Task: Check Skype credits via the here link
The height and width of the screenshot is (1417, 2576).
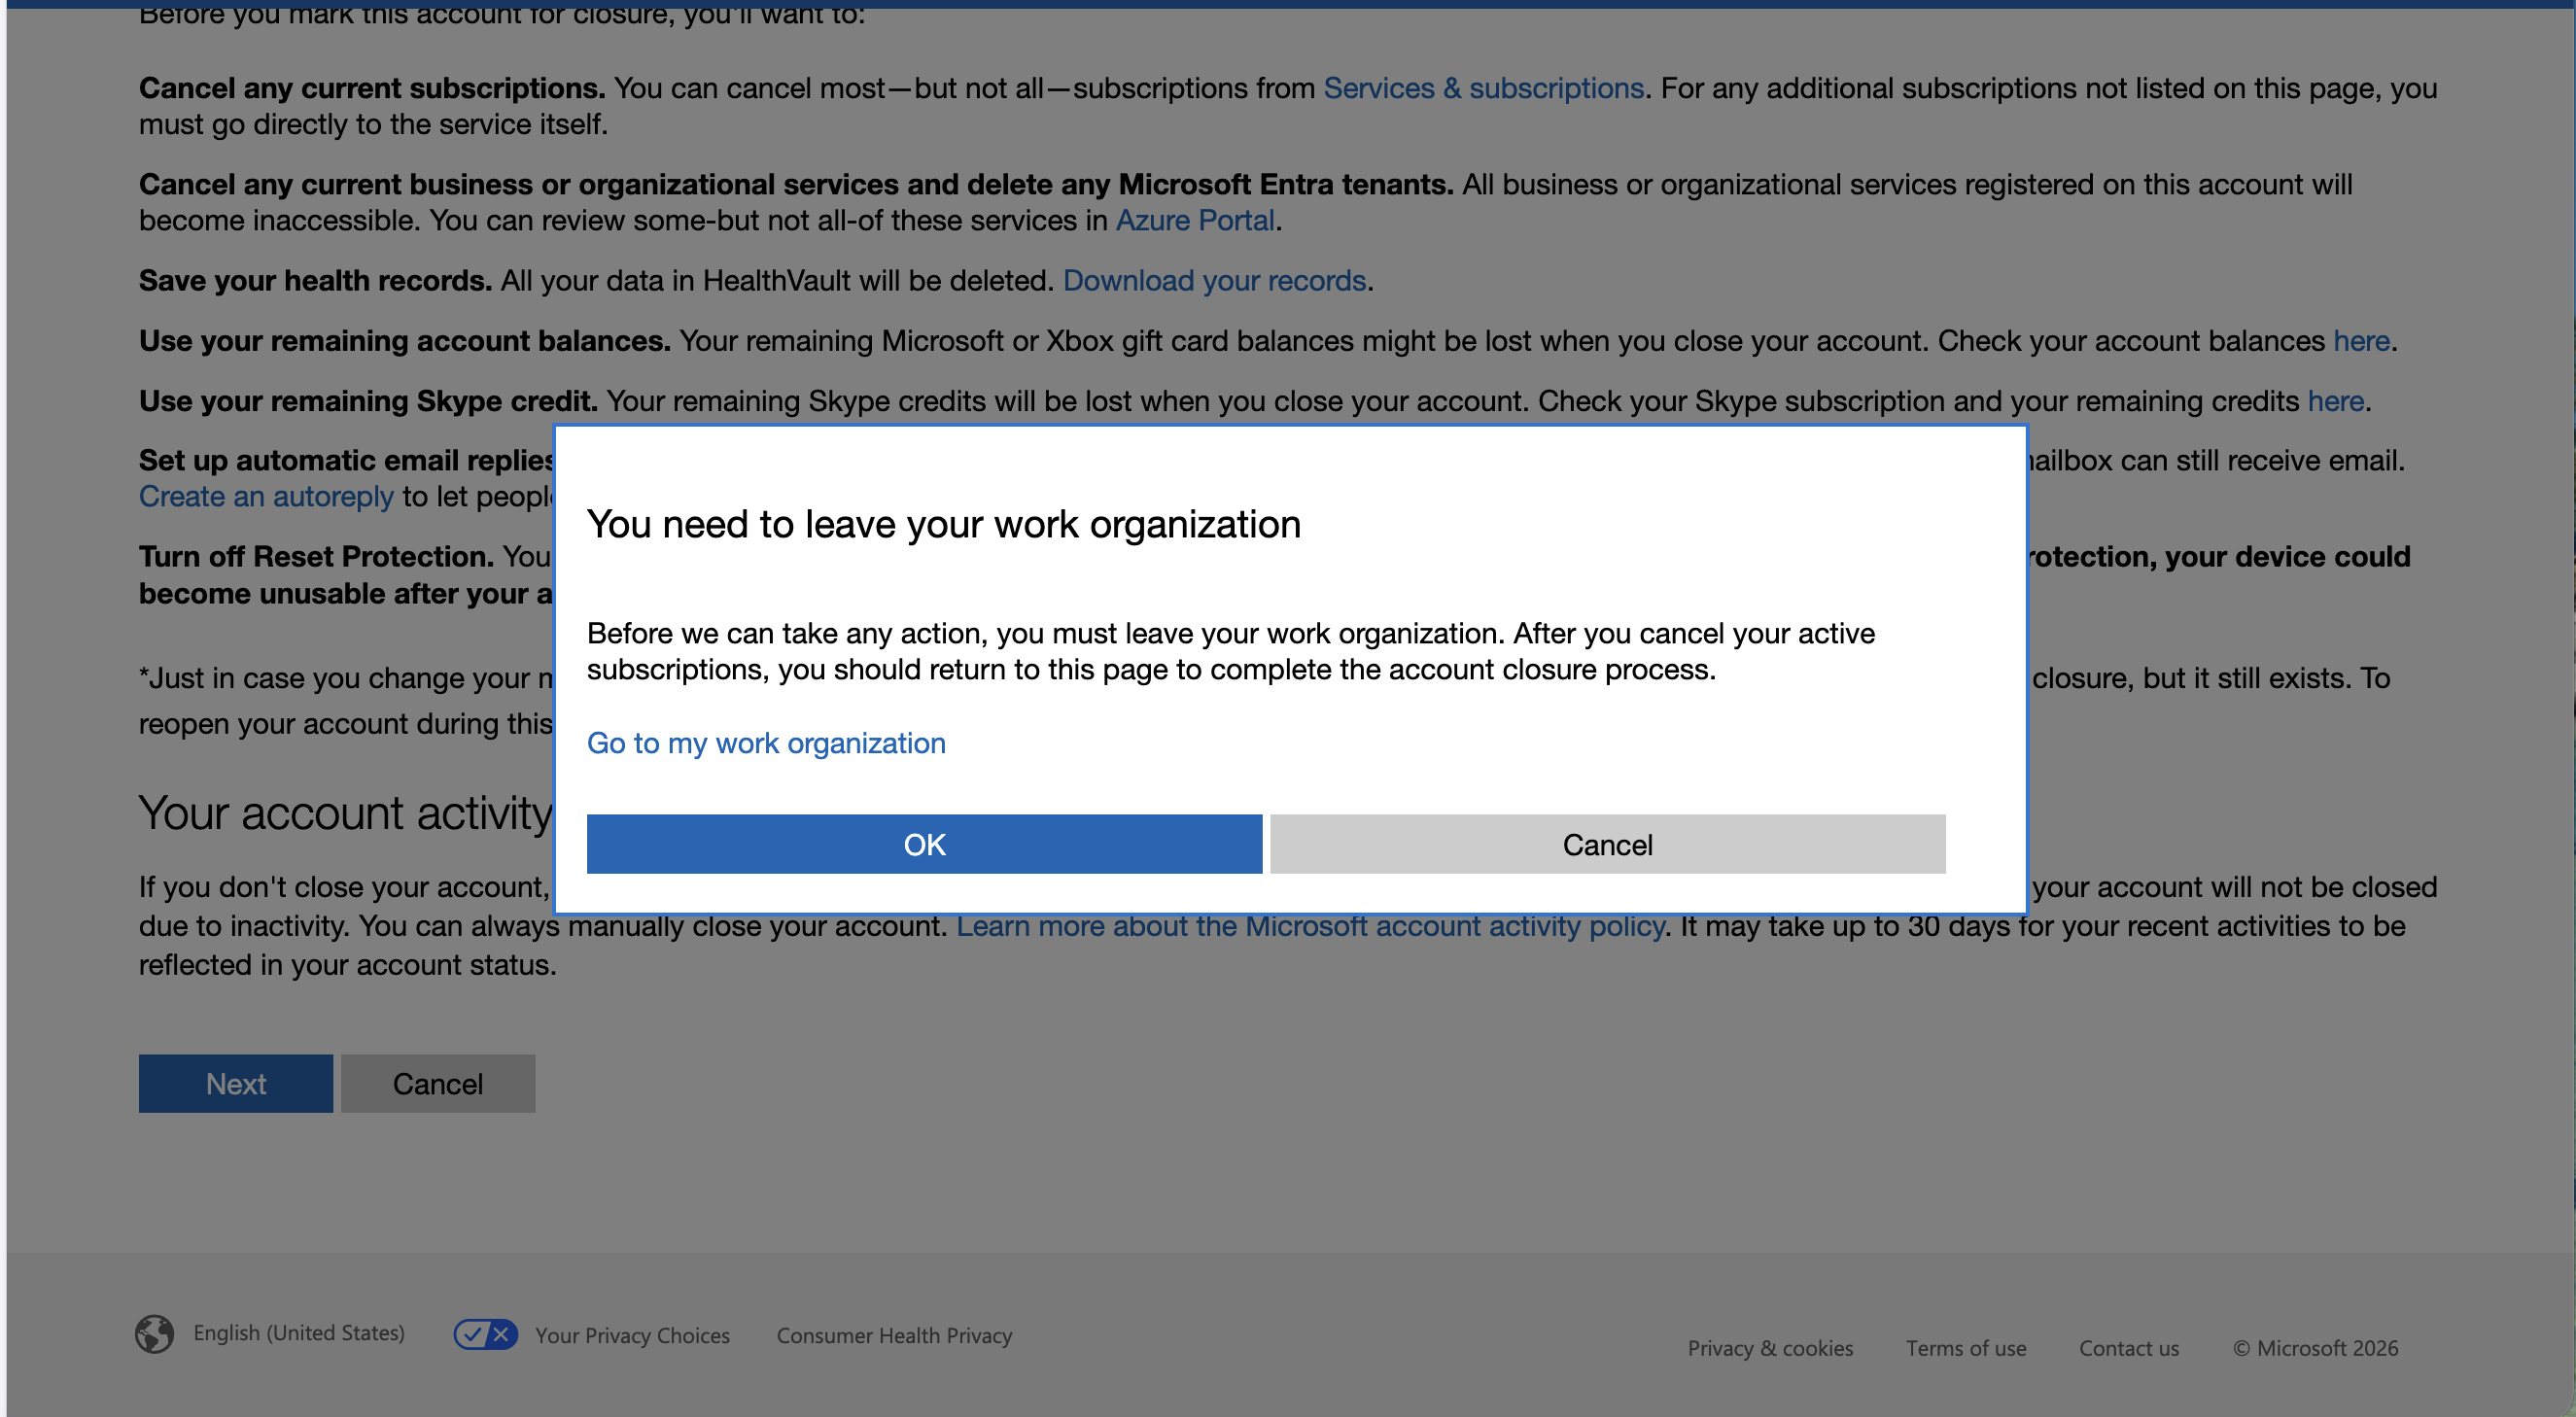Action: coord(2335,400)
